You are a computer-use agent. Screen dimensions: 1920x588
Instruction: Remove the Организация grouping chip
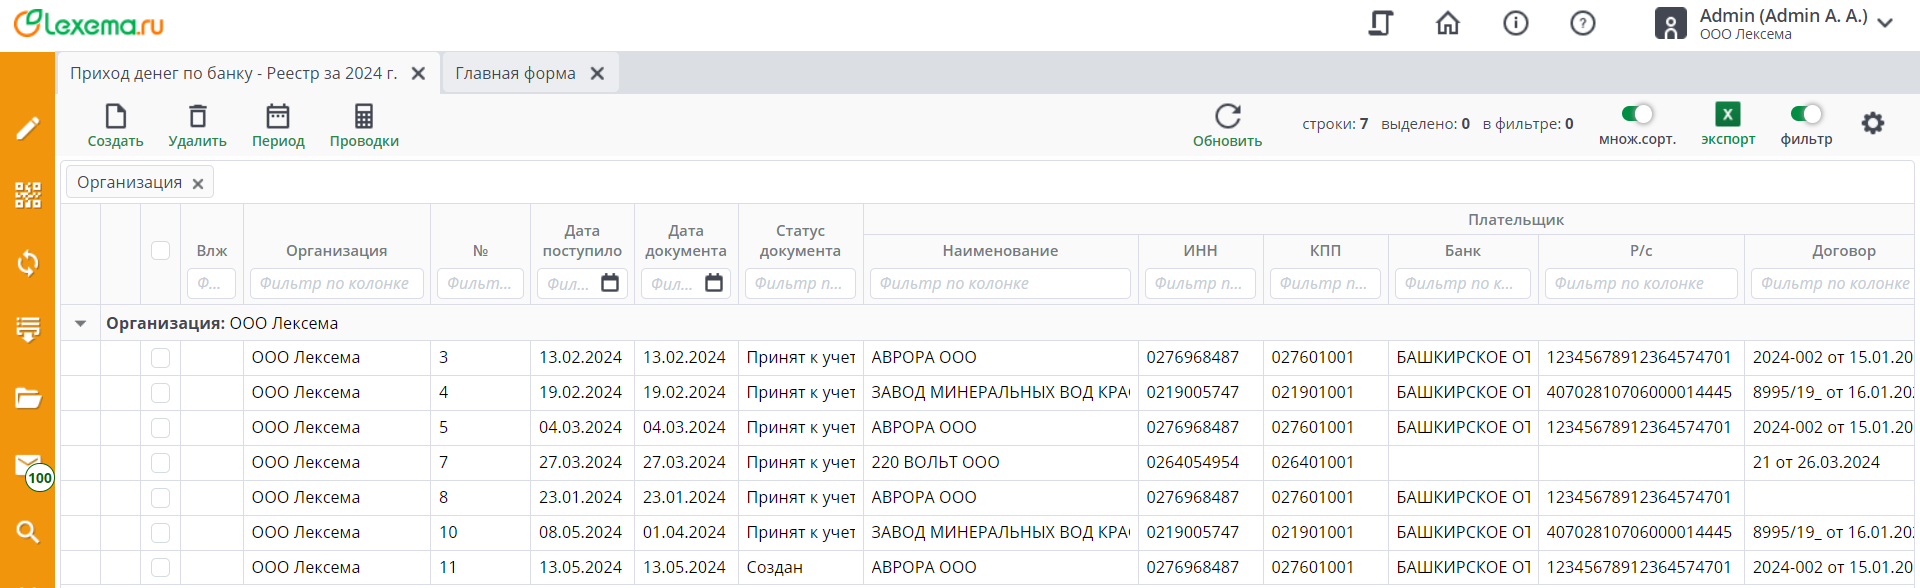pyautogui.click(x=198, y=184)
